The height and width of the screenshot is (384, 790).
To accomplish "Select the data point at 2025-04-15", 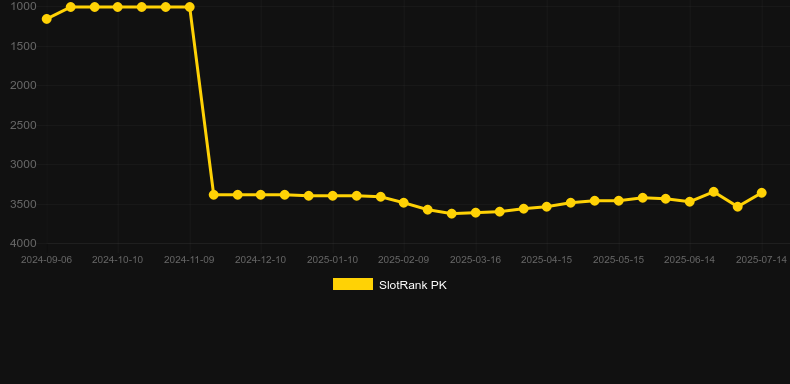I will coord(547,207).
